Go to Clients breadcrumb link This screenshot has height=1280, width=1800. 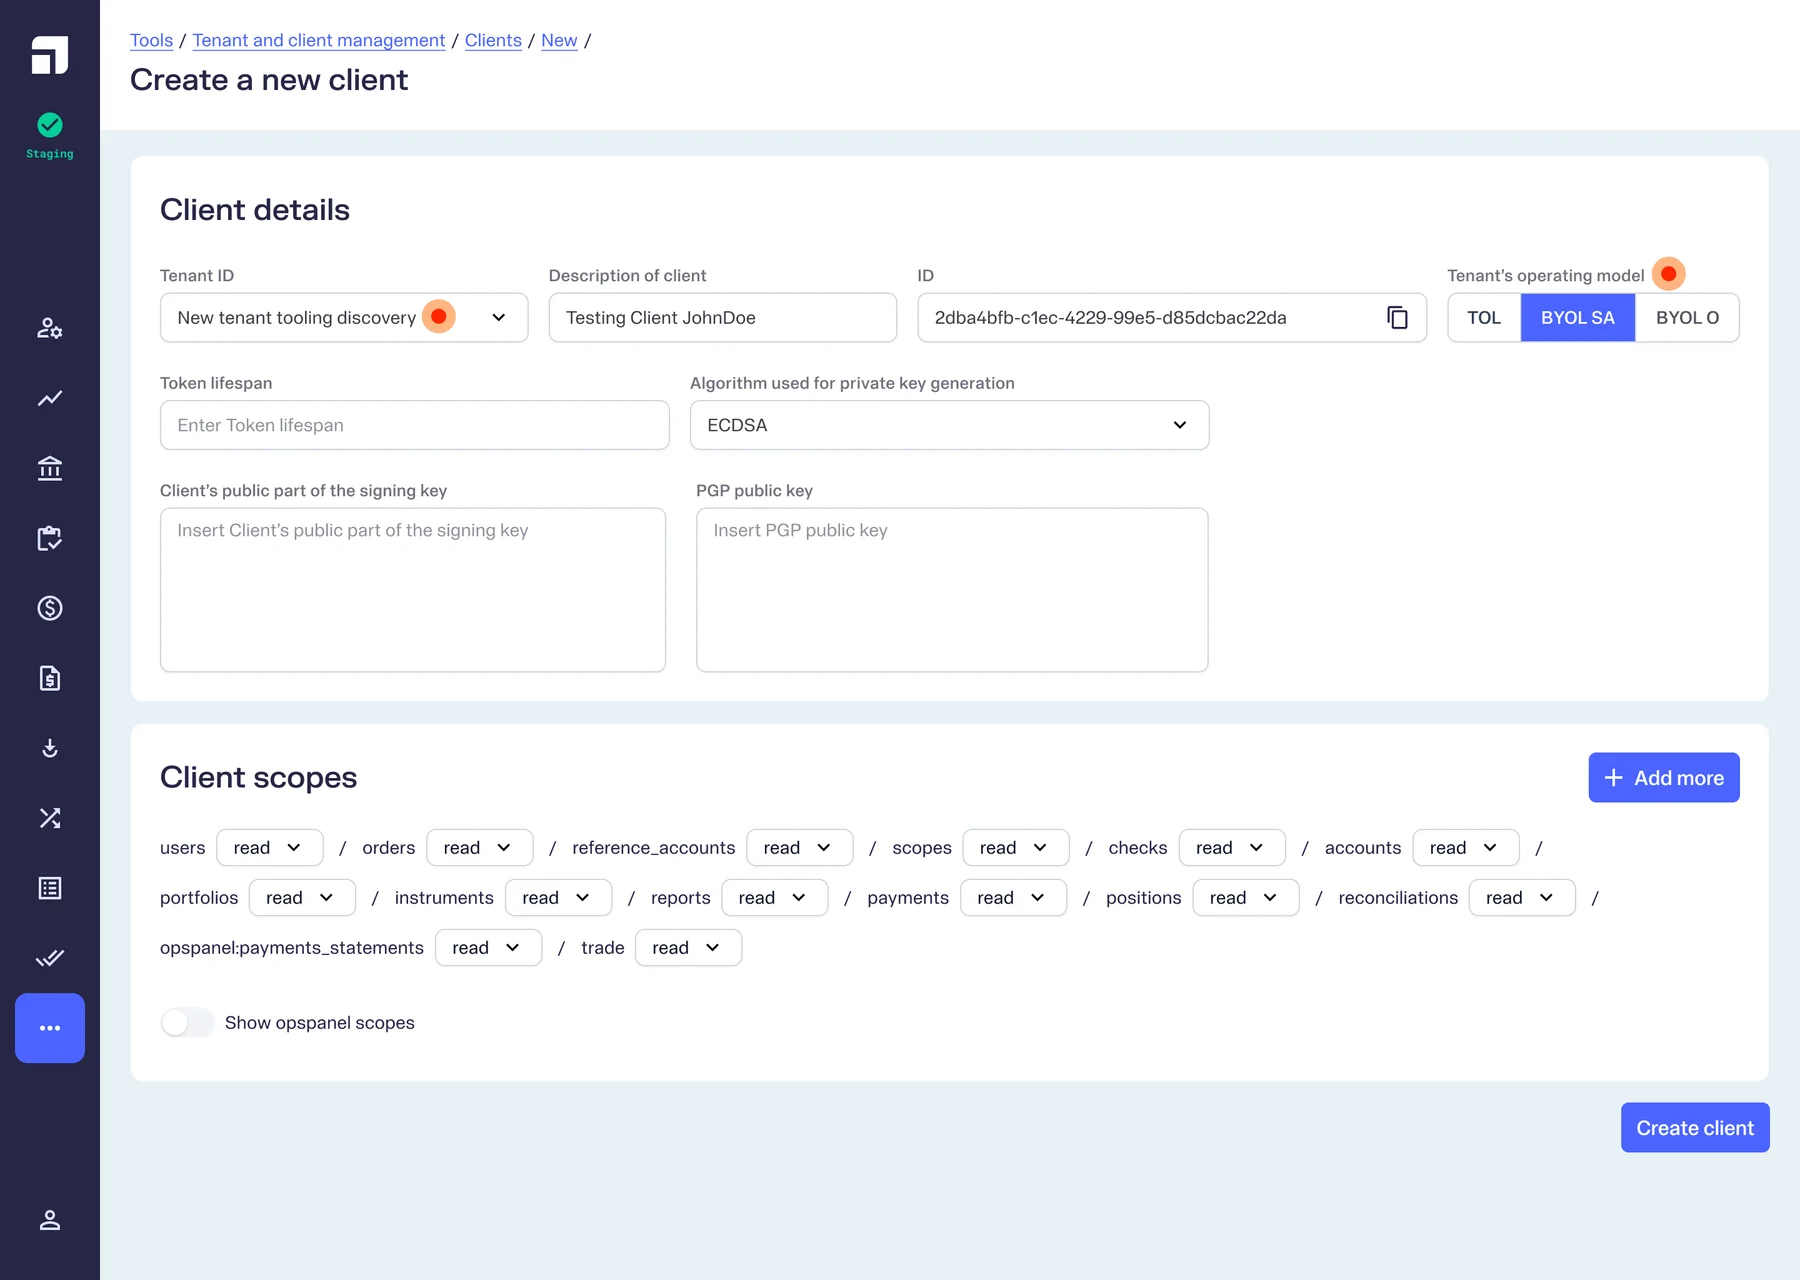click(493, 40)
